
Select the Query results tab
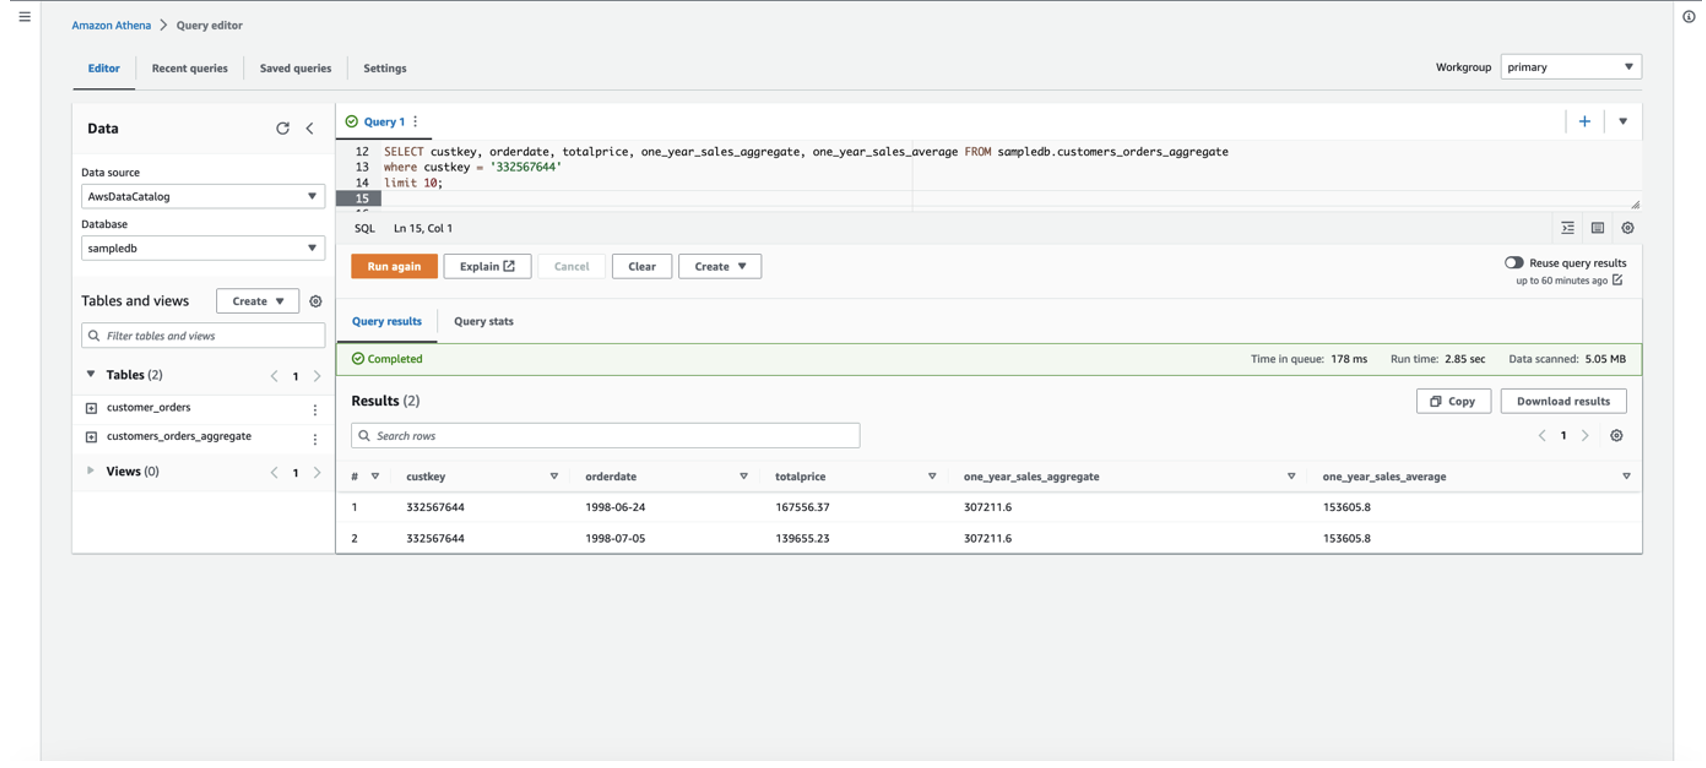pos(387,321)
